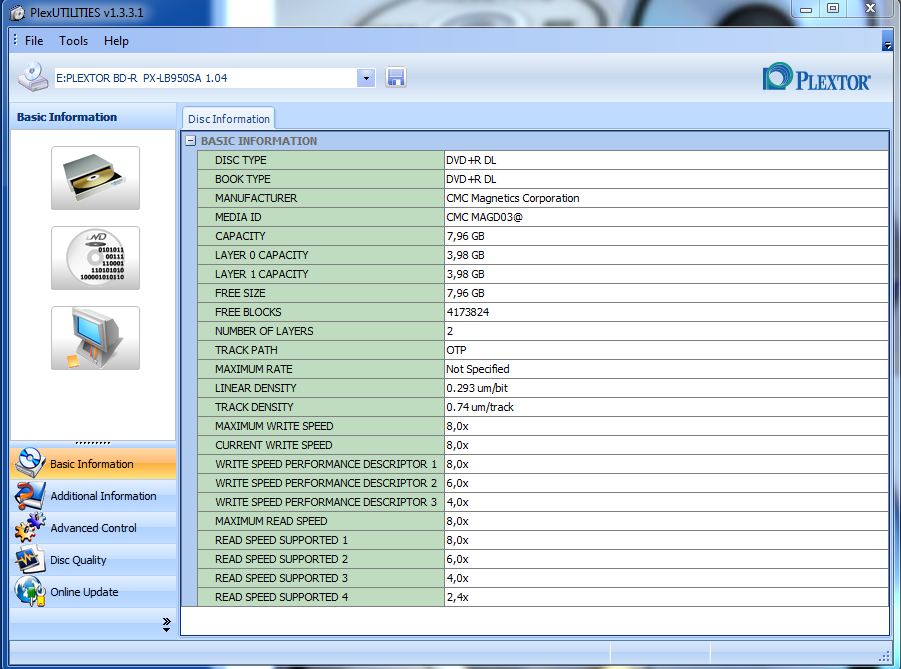Open the drive tray information thumbnail
Screen dimensions: 901x669
95,178
